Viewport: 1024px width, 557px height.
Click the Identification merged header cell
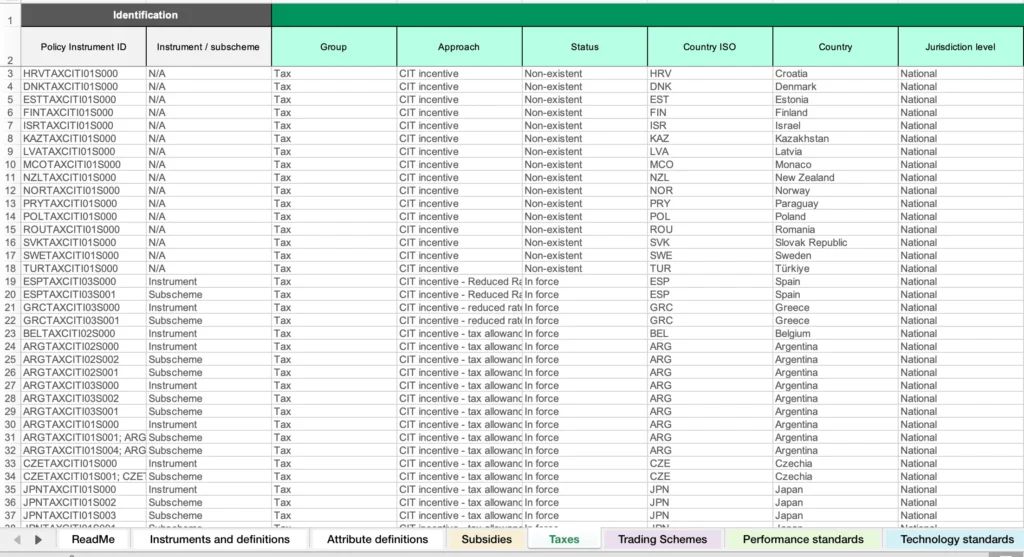click(146, 15)
